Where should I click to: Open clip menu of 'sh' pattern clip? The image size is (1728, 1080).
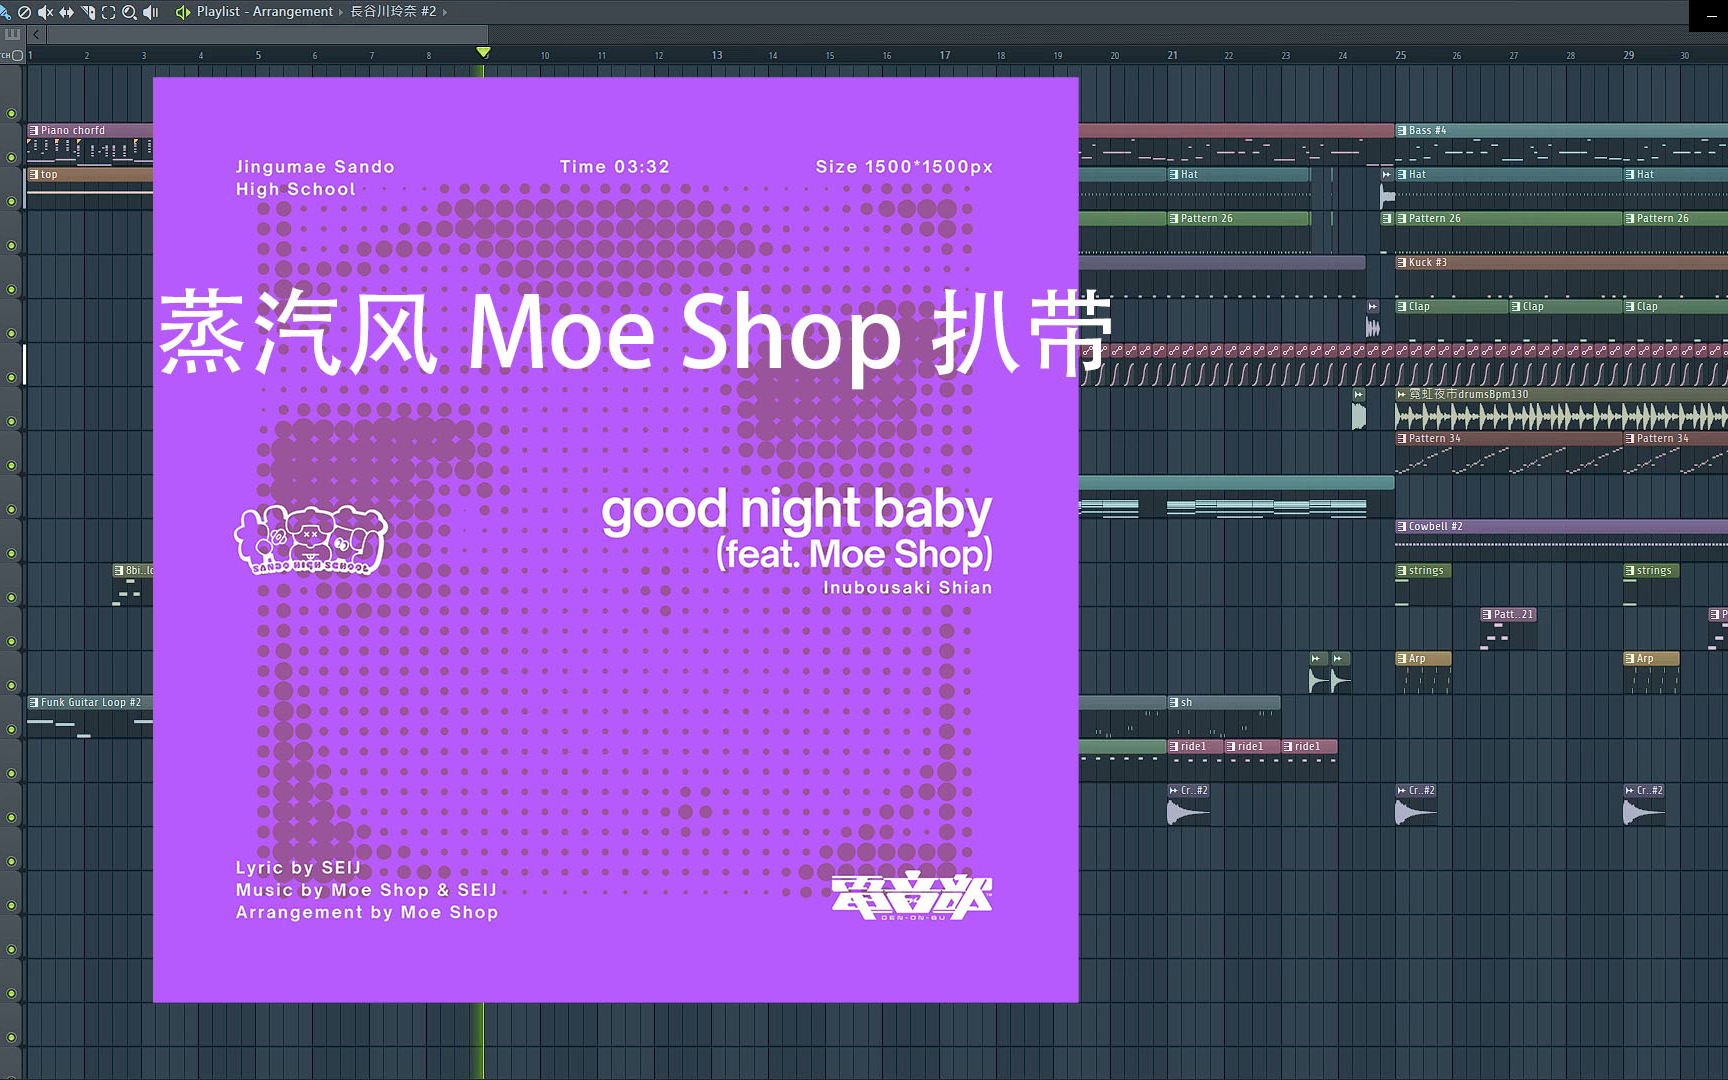click(x=1173, y=703)
